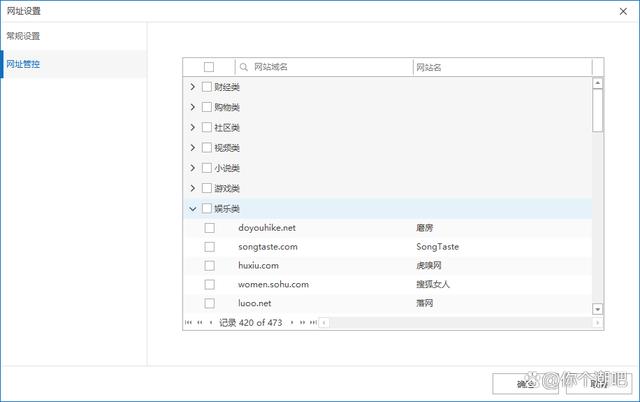Tick the songtaste.com checkbox

[x=209, y=247]
